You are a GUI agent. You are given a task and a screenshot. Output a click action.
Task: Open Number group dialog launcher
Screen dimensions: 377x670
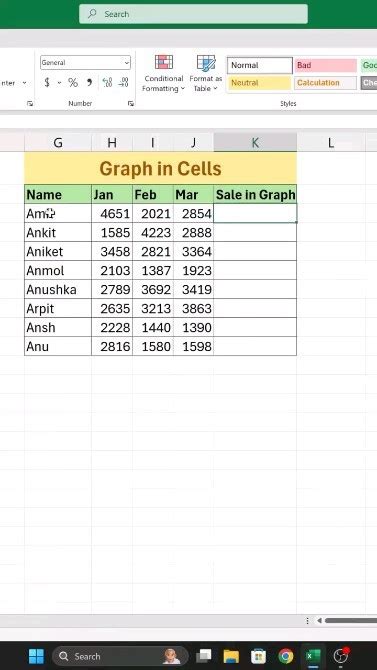point(131,103)
